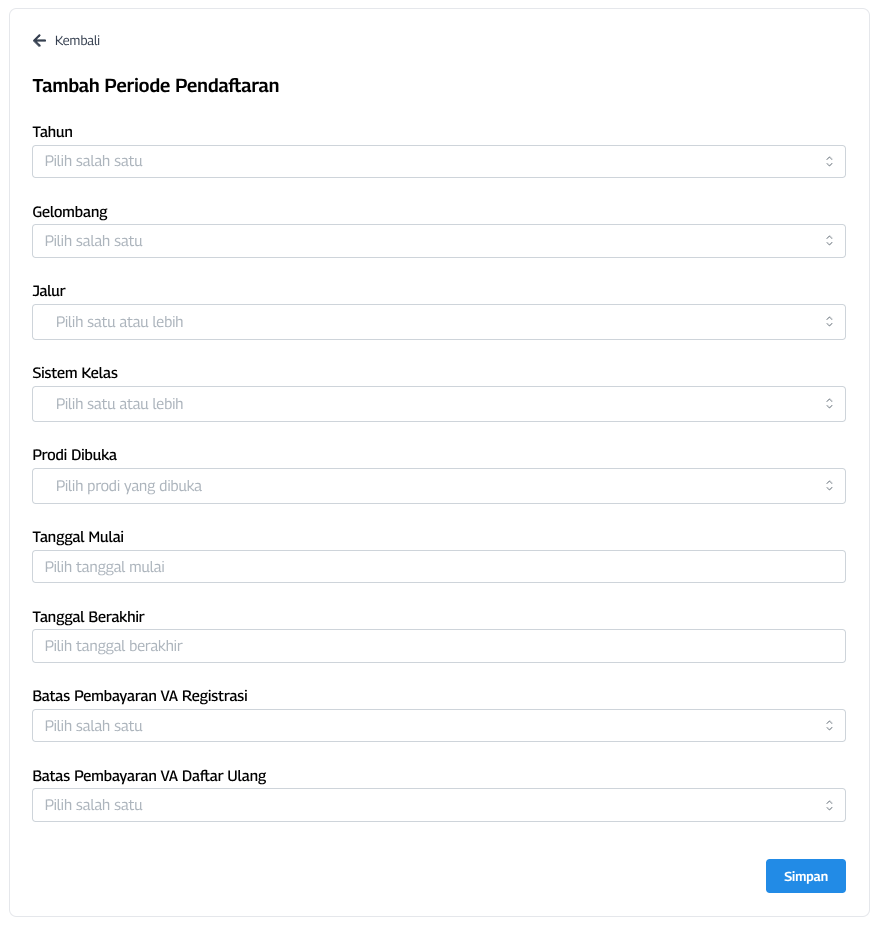
Task: Click chevron icon in Batas Pembayaran VA Daftar Ulang
Action: pos(829,805)
